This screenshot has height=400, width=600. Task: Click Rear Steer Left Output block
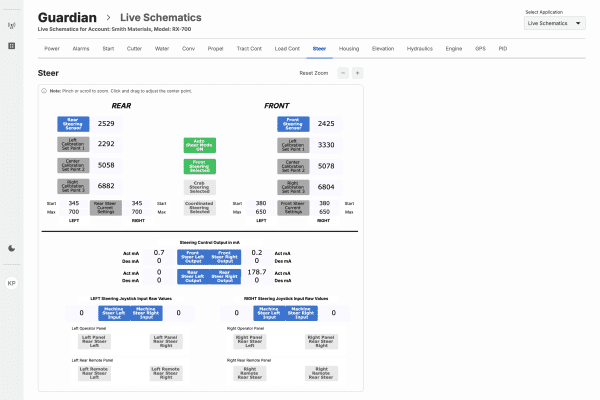(x=193, y=276)
